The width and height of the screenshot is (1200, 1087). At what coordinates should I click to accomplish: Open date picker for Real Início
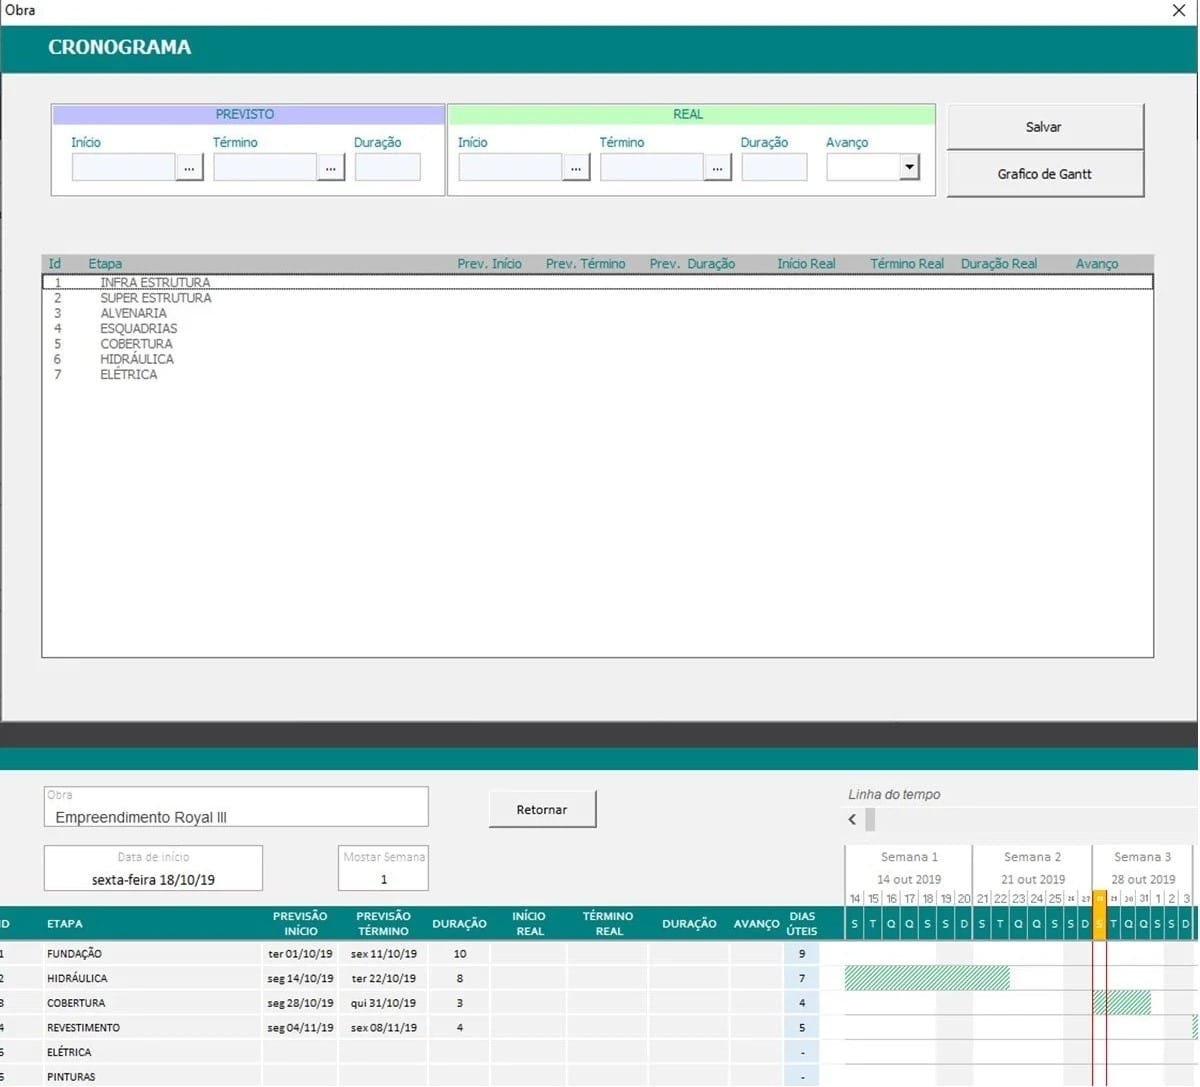click(576, 168)
